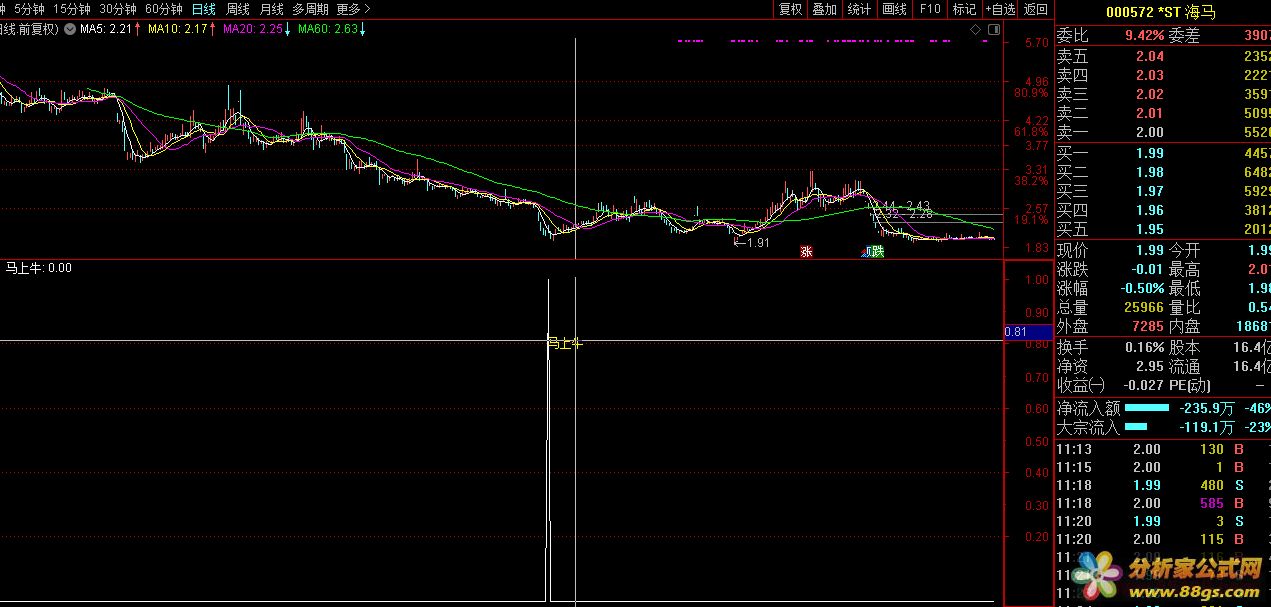1271x607 pixels.
Task: Click the 大宗流入 cyan bar
Action: point(1136,427)
